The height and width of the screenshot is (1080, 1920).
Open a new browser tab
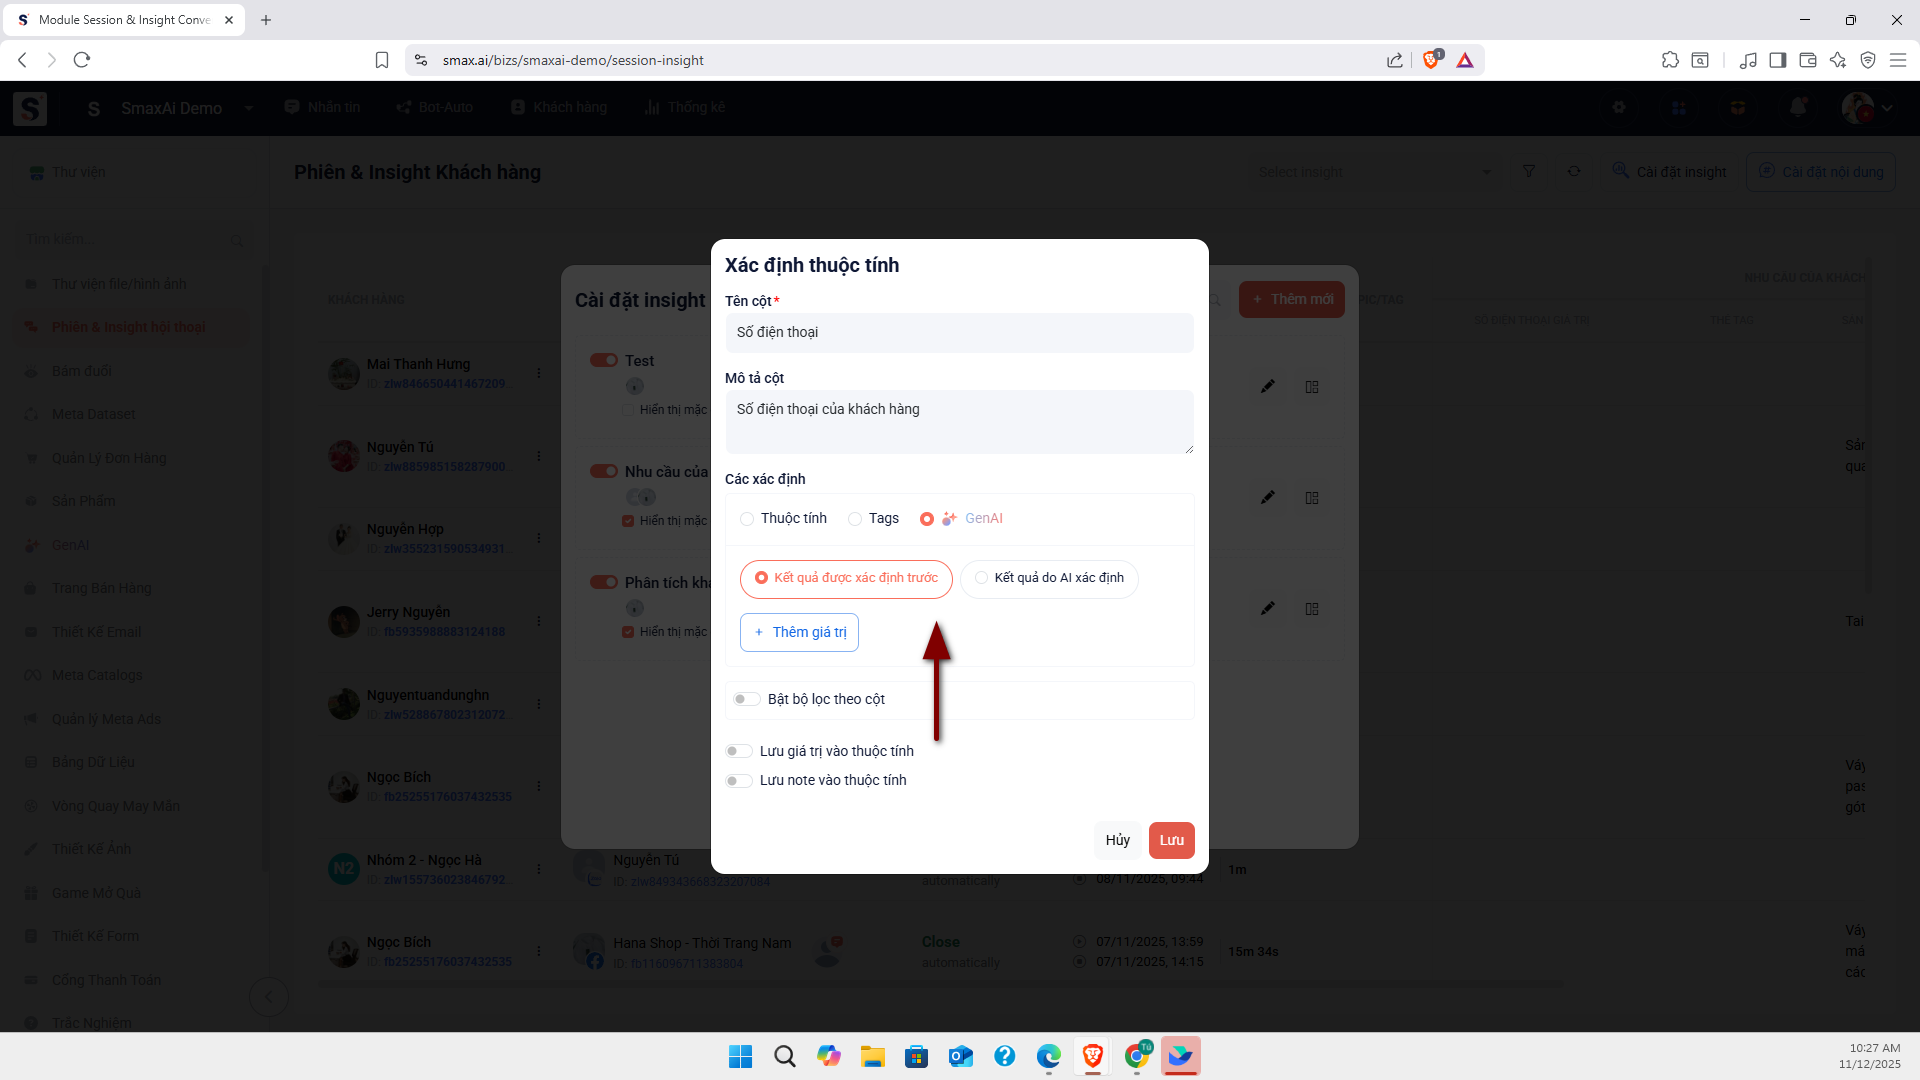266,20
